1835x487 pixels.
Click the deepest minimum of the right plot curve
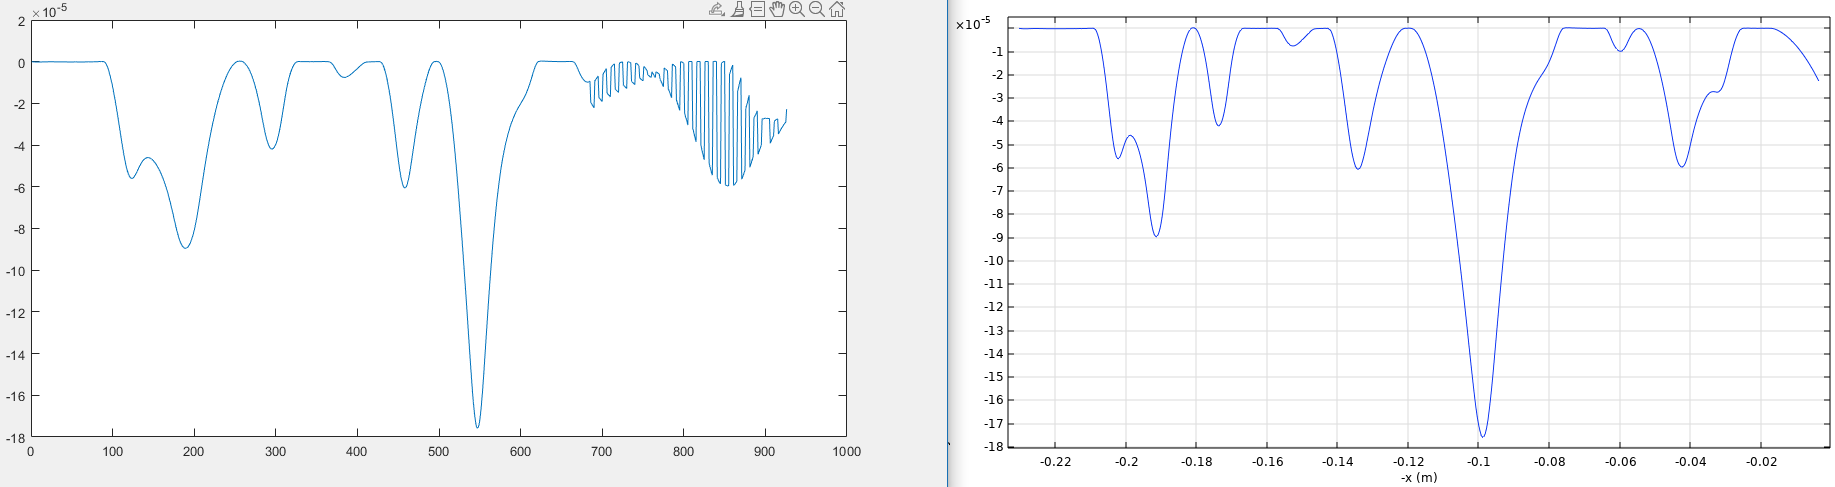[1482, 436]
